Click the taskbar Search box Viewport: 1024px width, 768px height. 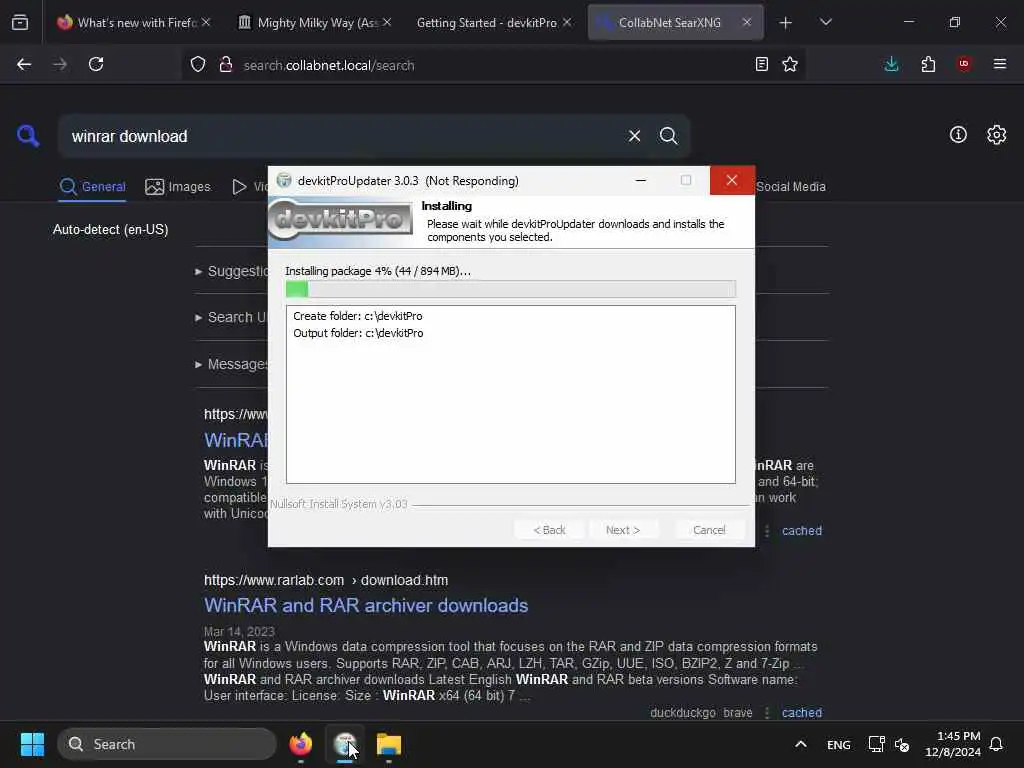167,744
